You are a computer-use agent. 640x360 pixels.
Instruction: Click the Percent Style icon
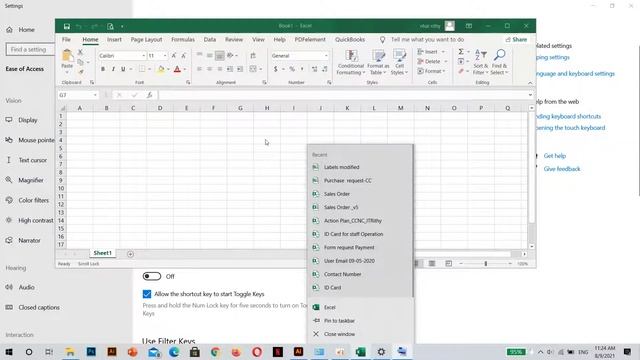point(292,69)
